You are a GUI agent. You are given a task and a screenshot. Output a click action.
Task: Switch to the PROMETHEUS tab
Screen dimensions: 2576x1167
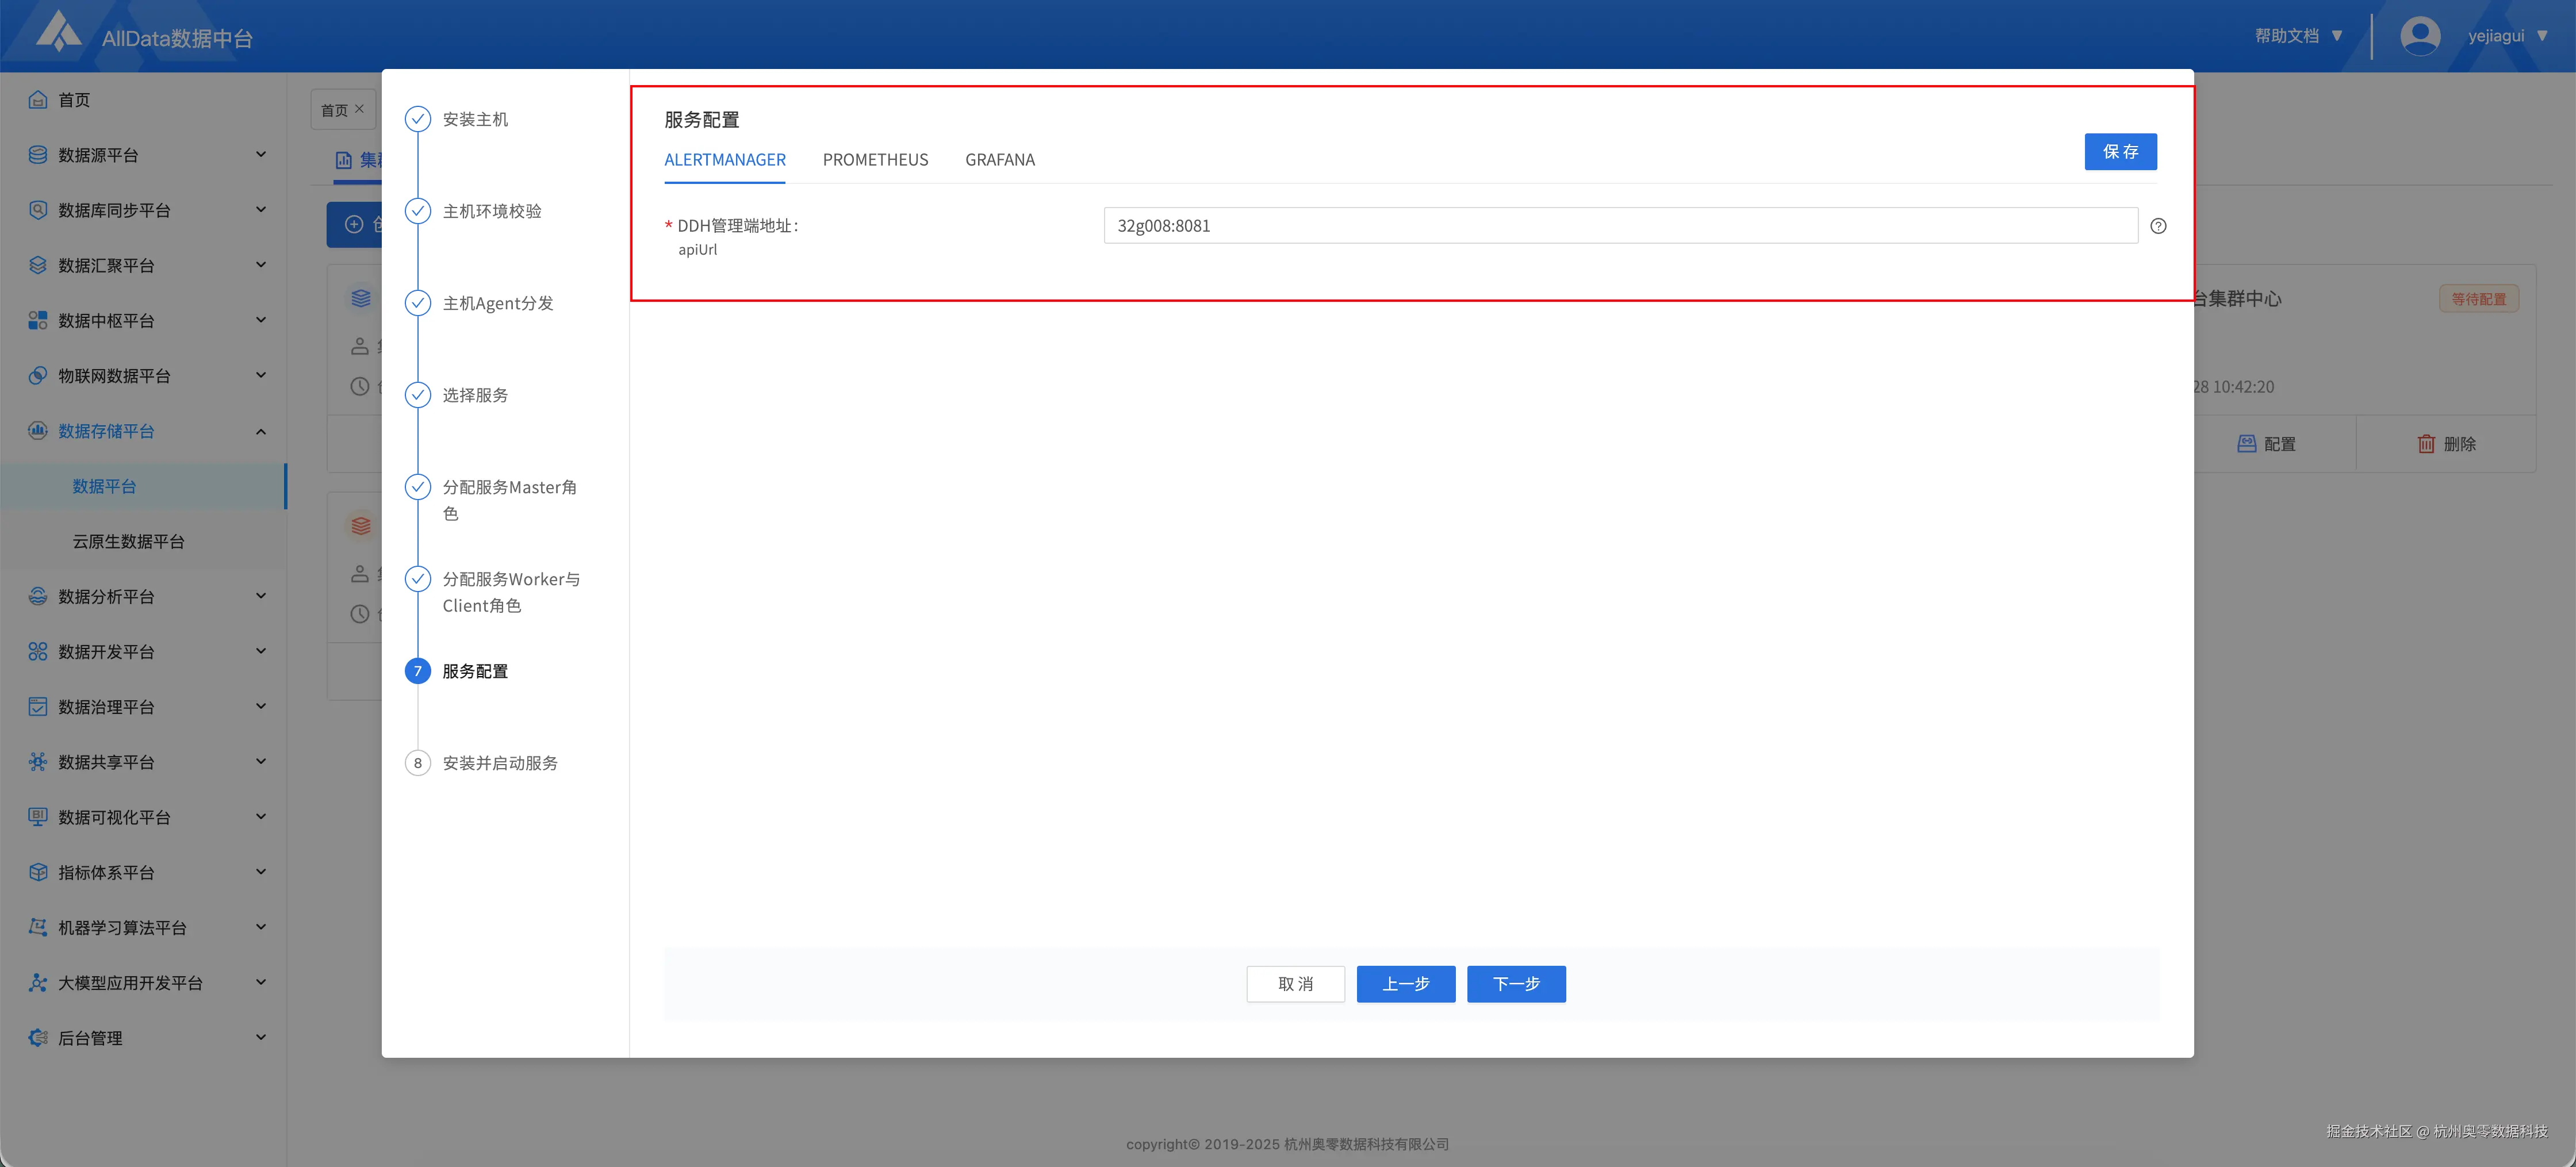875,160
